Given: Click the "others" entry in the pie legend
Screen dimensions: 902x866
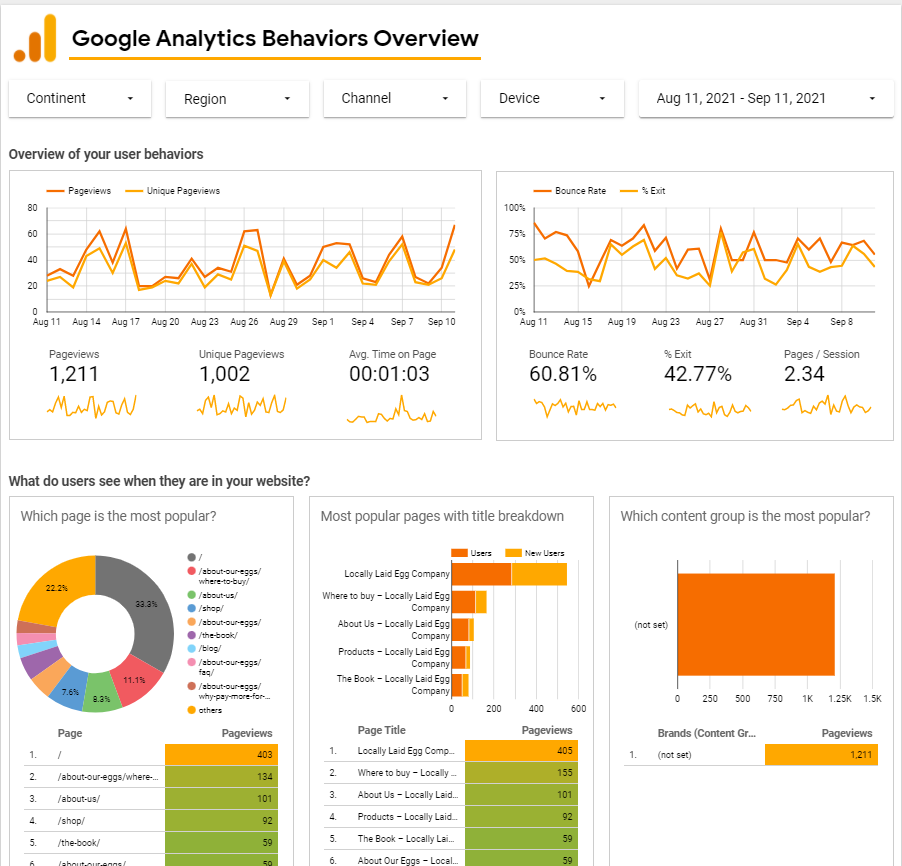Looking at the screenshot, I should click(x=205, y=710).
